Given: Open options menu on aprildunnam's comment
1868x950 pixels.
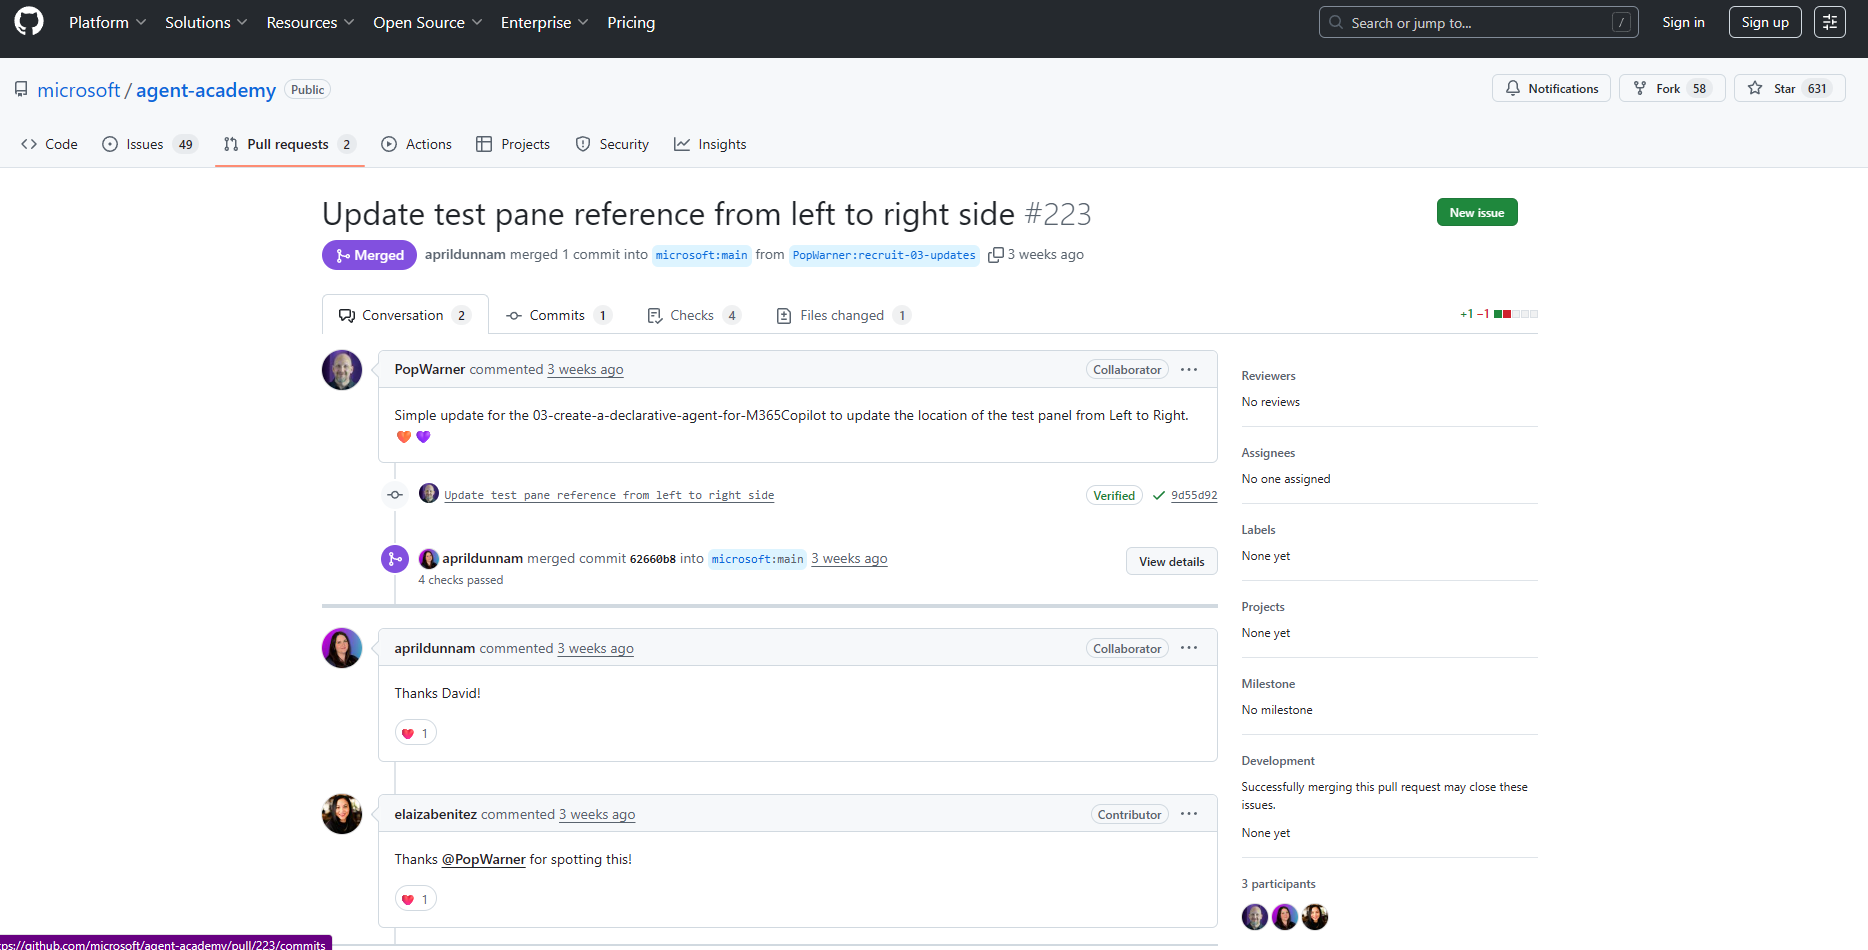Looking at the screenshot, I should coord(1188,648).
